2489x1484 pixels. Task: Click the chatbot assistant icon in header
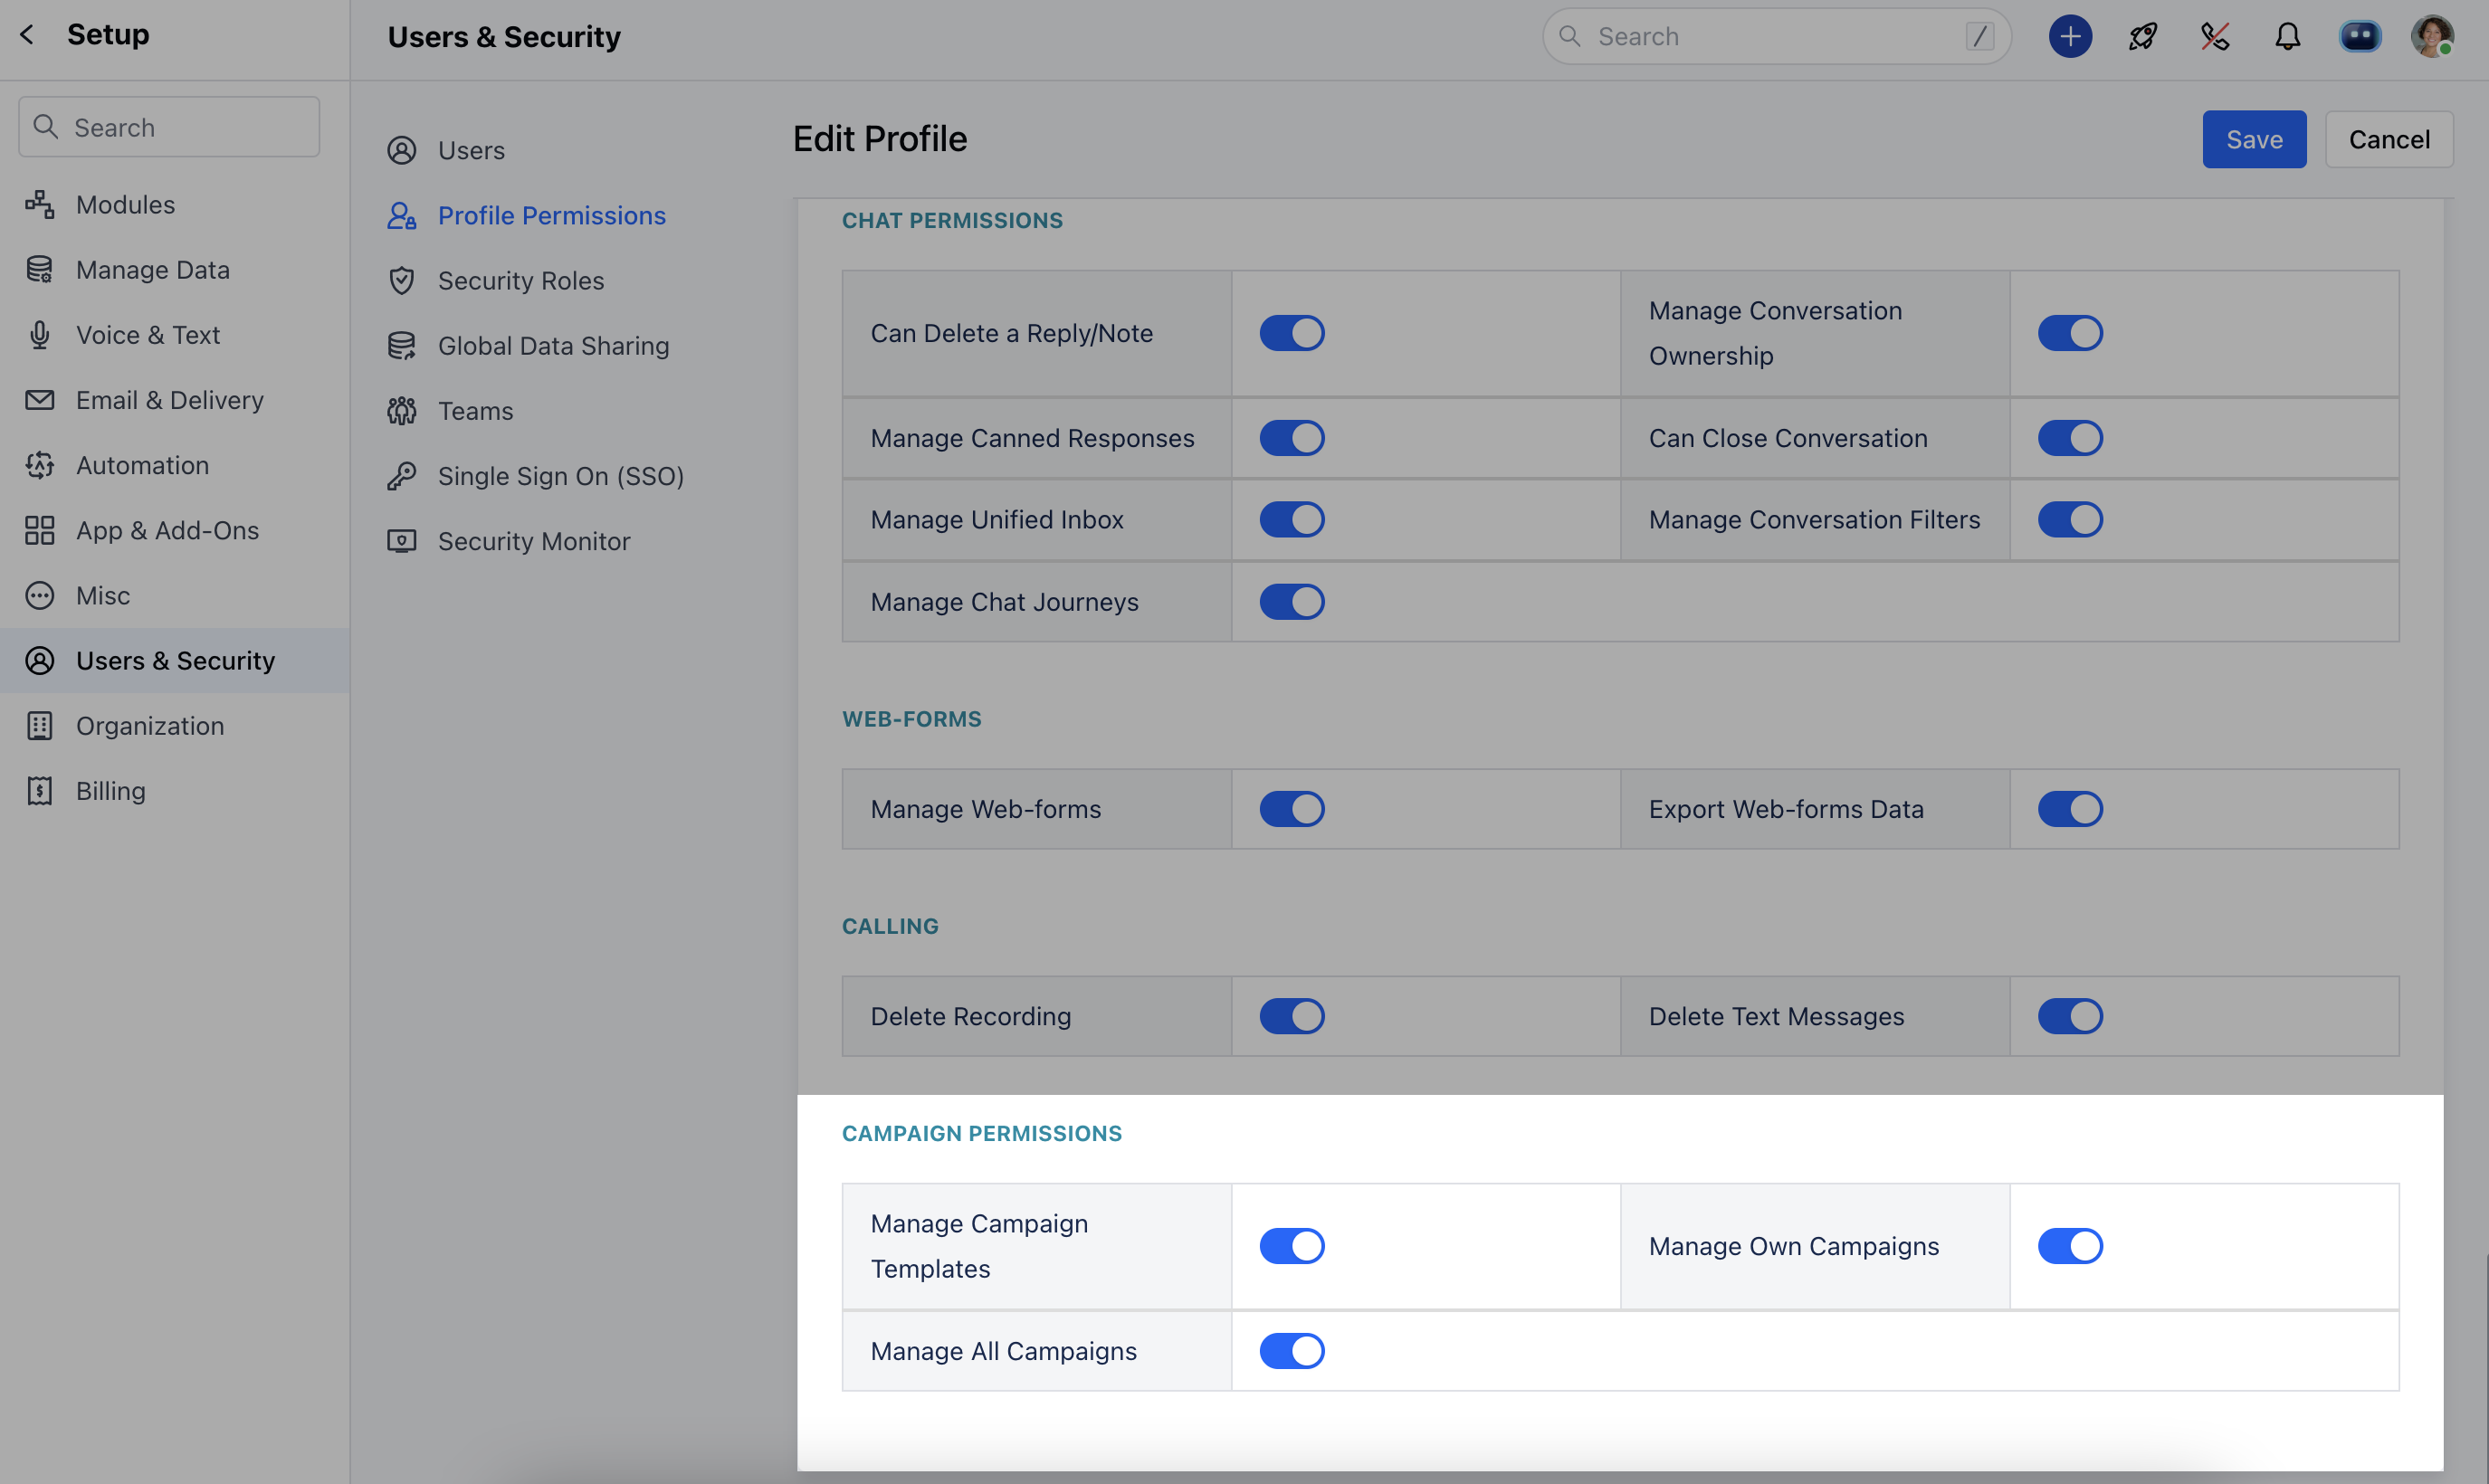pyautogui.click(x=2359, y=37)
